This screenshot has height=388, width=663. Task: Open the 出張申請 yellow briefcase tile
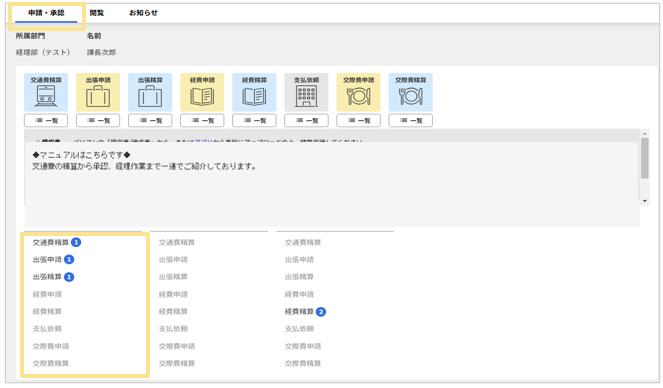[x=98, y=92]
